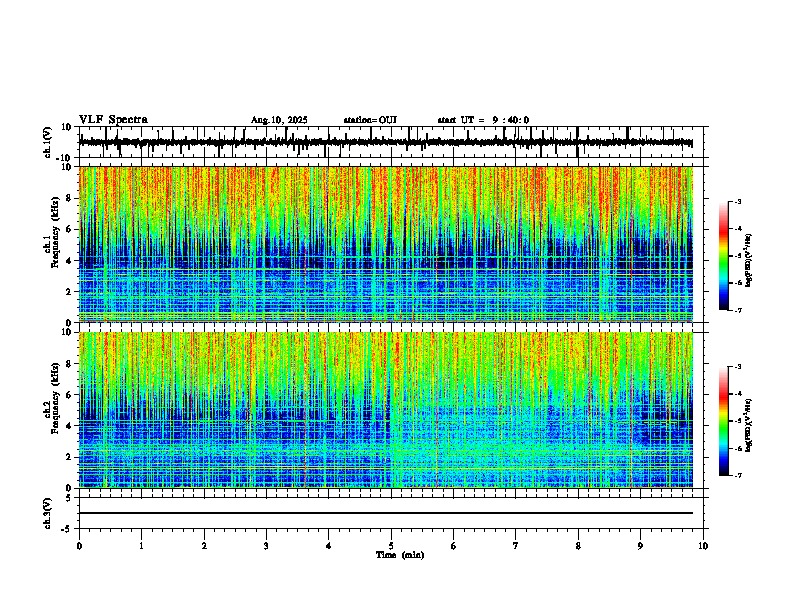792x612 pixels.
Task: Click the ch.1 voltage waveform trace panel
Action: coord(391,142)
